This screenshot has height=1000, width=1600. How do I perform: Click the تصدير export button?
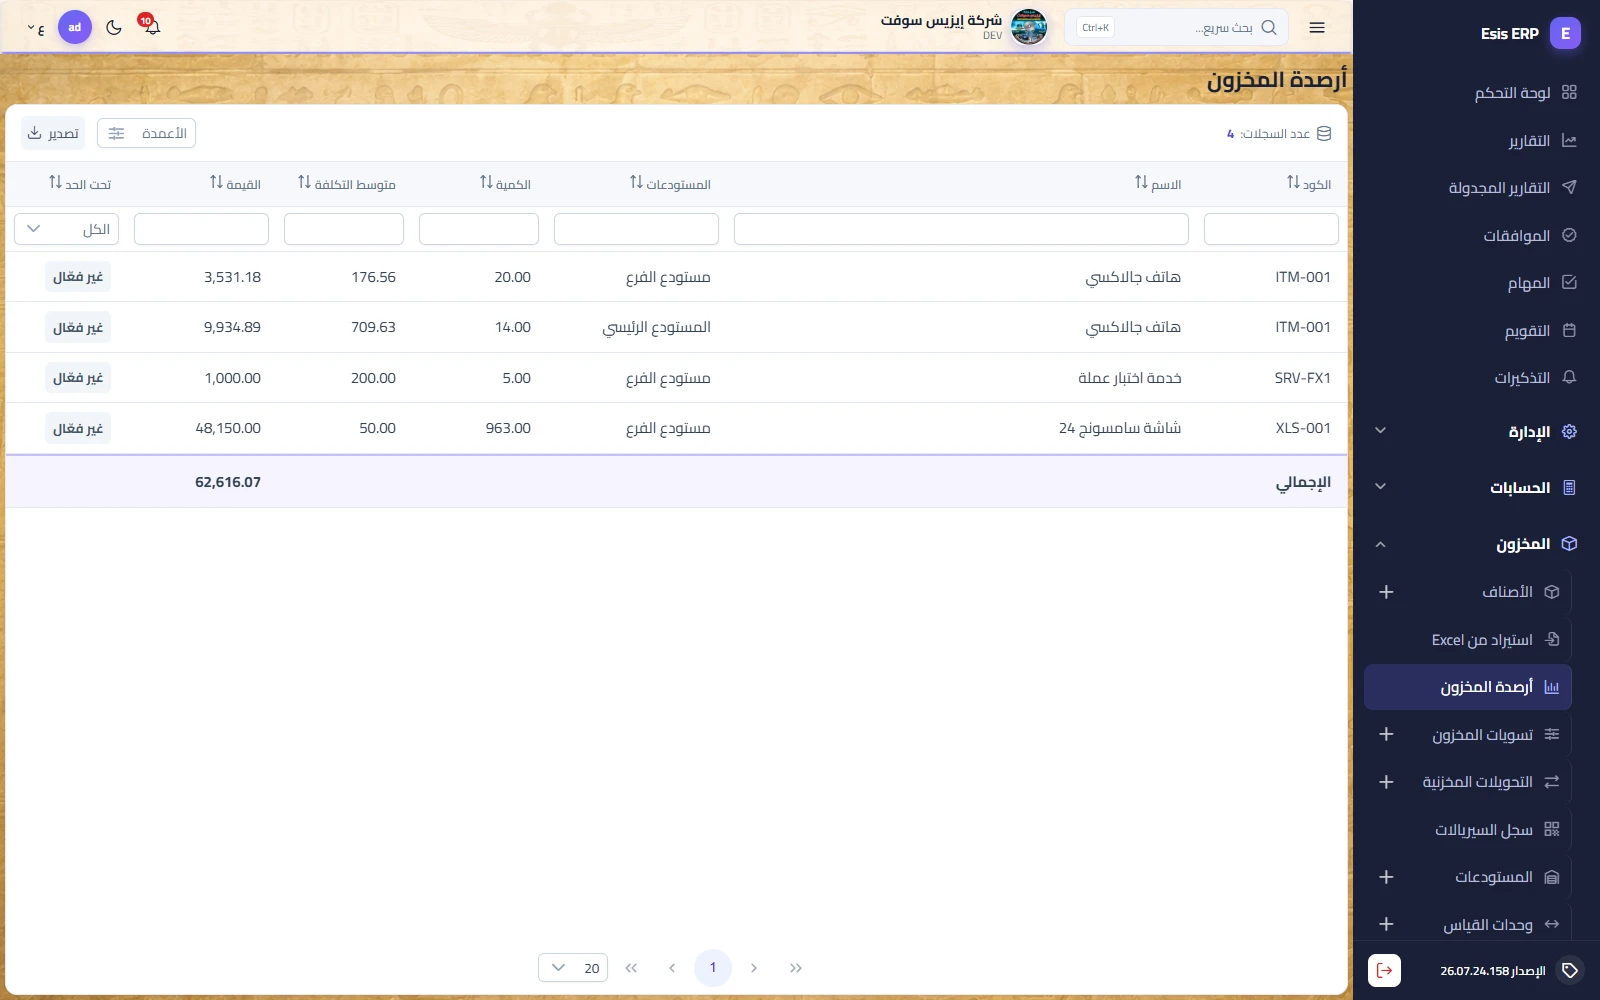53,133
